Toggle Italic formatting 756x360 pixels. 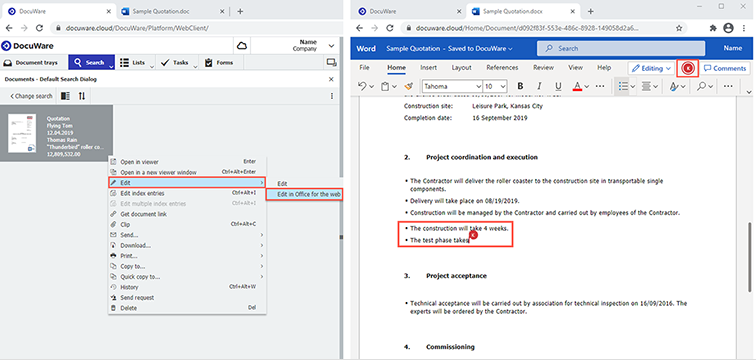click(x=539, y=87)
